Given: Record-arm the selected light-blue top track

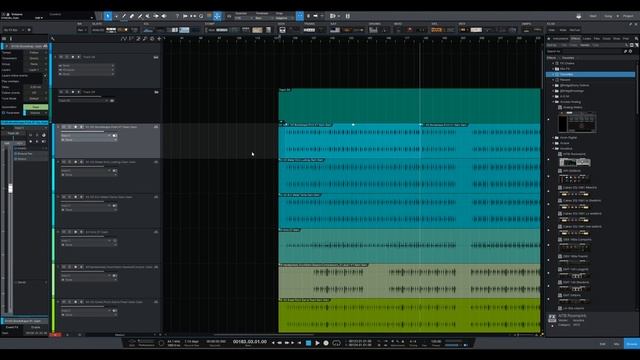Looking at the screenshot, I should pos(76,127).
